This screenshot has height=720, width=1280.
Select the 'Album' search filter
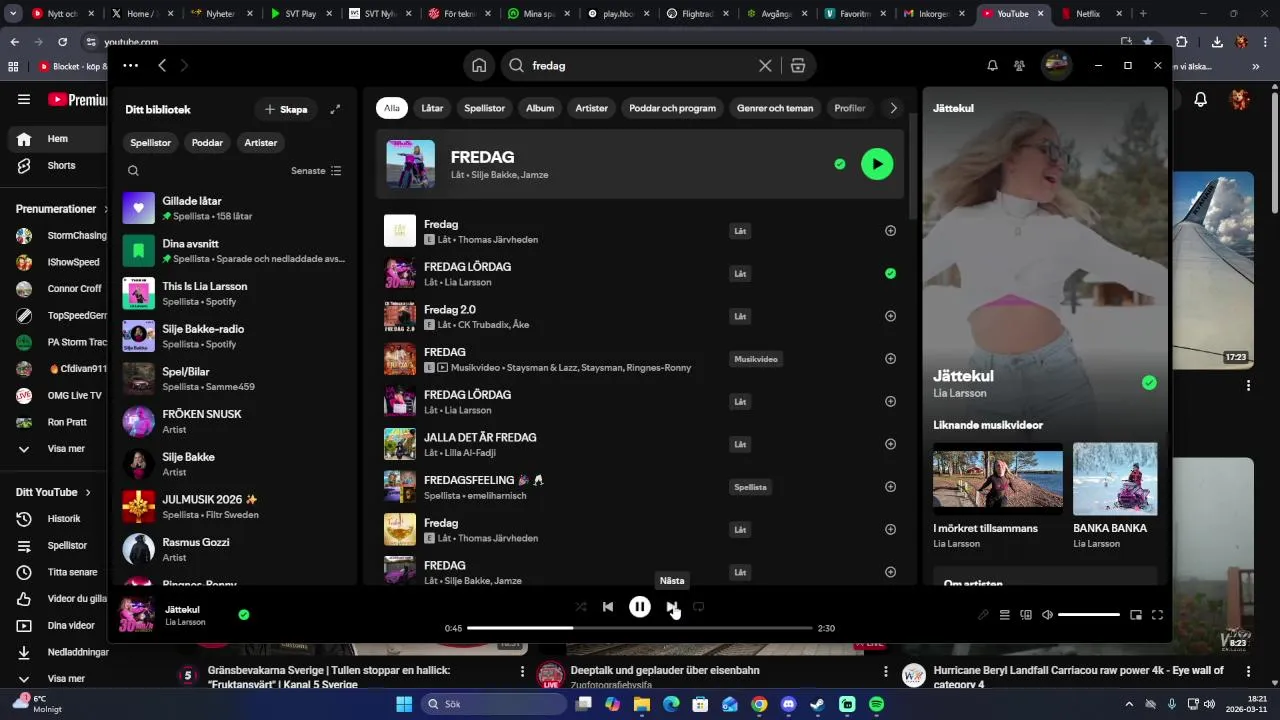pyautogui.click(x=540, y=108)
